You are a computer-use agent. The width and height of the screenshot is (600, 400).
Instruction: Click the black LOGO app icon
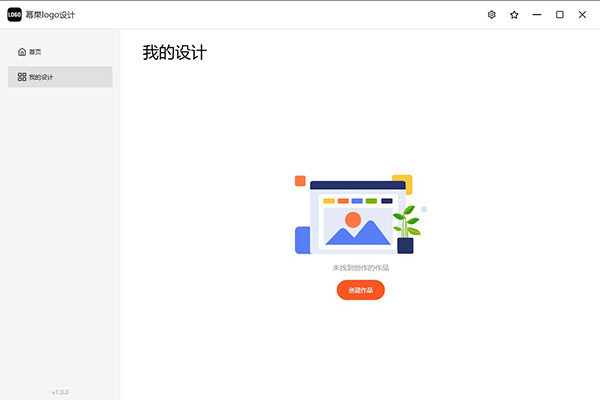[15, 15]
